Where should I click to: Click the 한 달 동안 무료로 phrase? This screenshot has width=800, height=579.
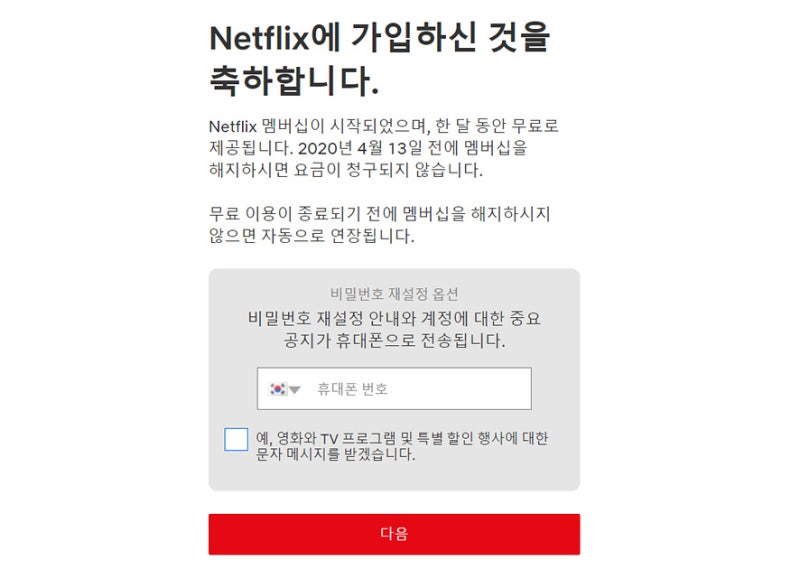tap(497, 126)
